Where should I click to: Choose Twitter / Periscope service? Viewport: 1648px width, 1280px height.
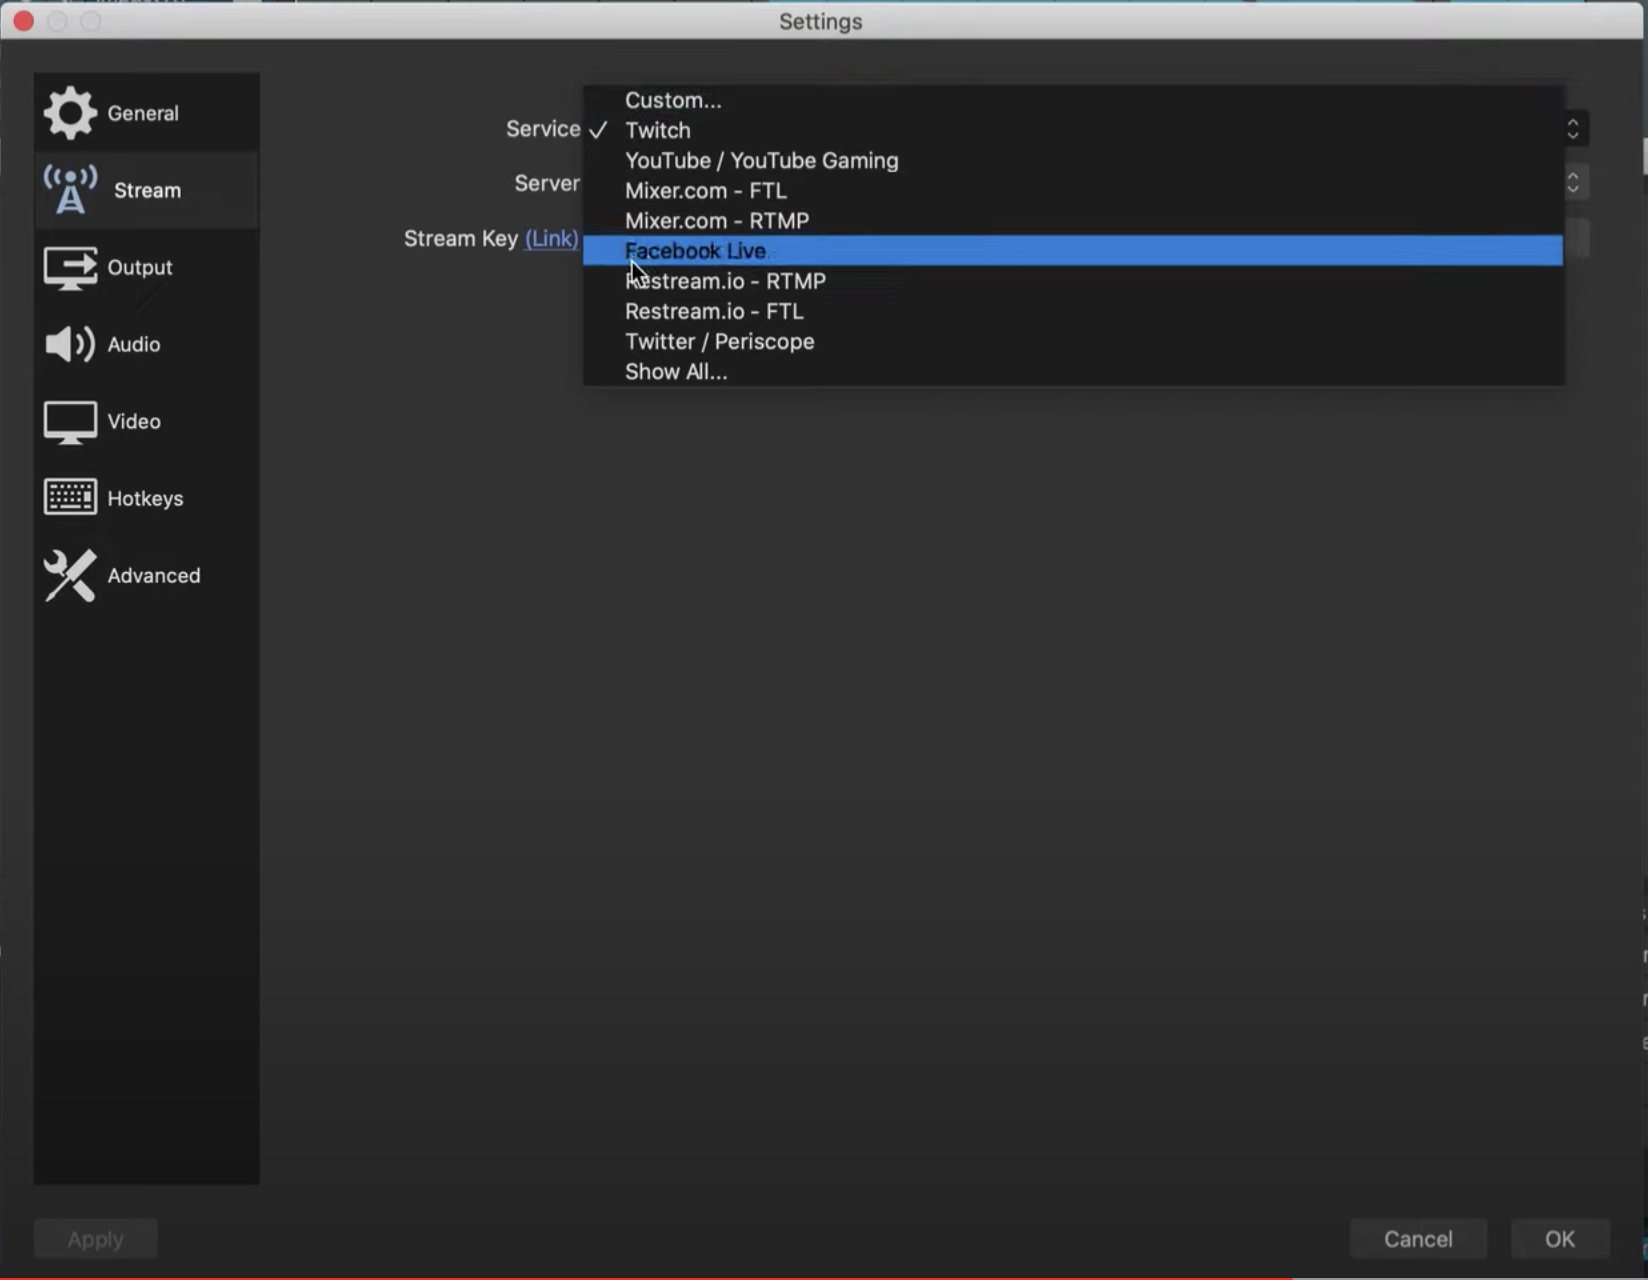click(x=1073, y=341)
